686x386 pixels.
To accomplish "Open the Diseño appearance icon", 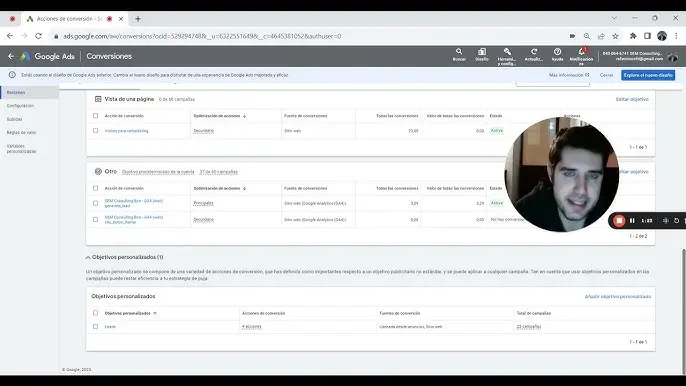I will click(x=482, y=55).
